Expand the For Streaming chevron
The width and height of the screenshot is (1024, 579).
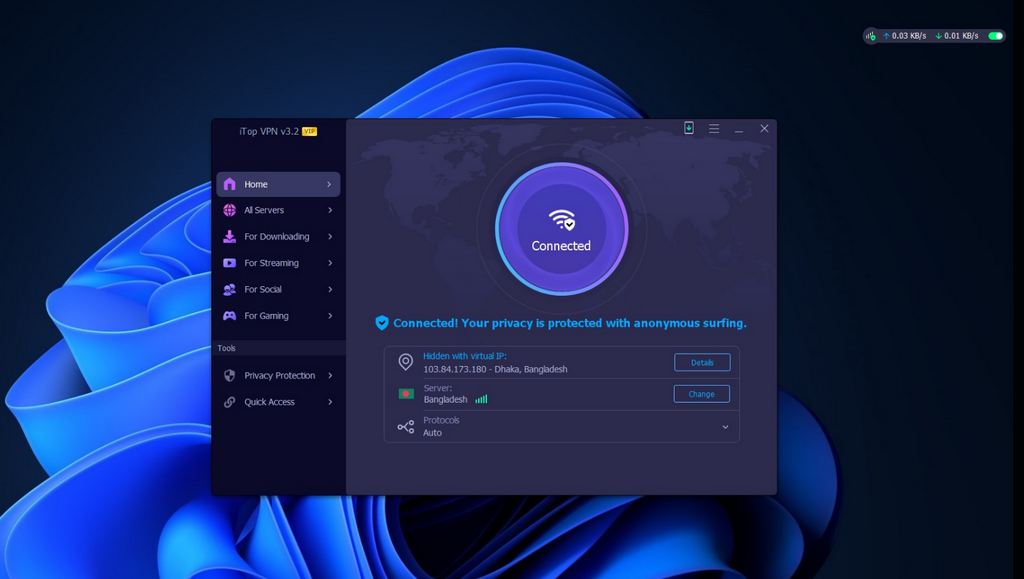coord(330,263)
